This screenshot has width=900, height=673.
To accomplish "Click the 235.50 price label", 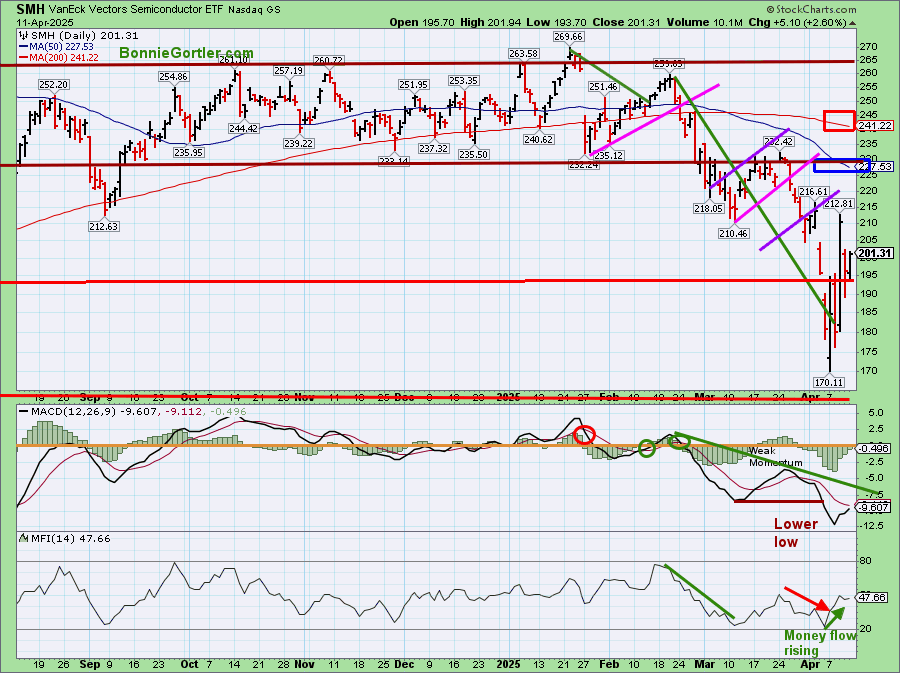I will (x=474, y=154).
